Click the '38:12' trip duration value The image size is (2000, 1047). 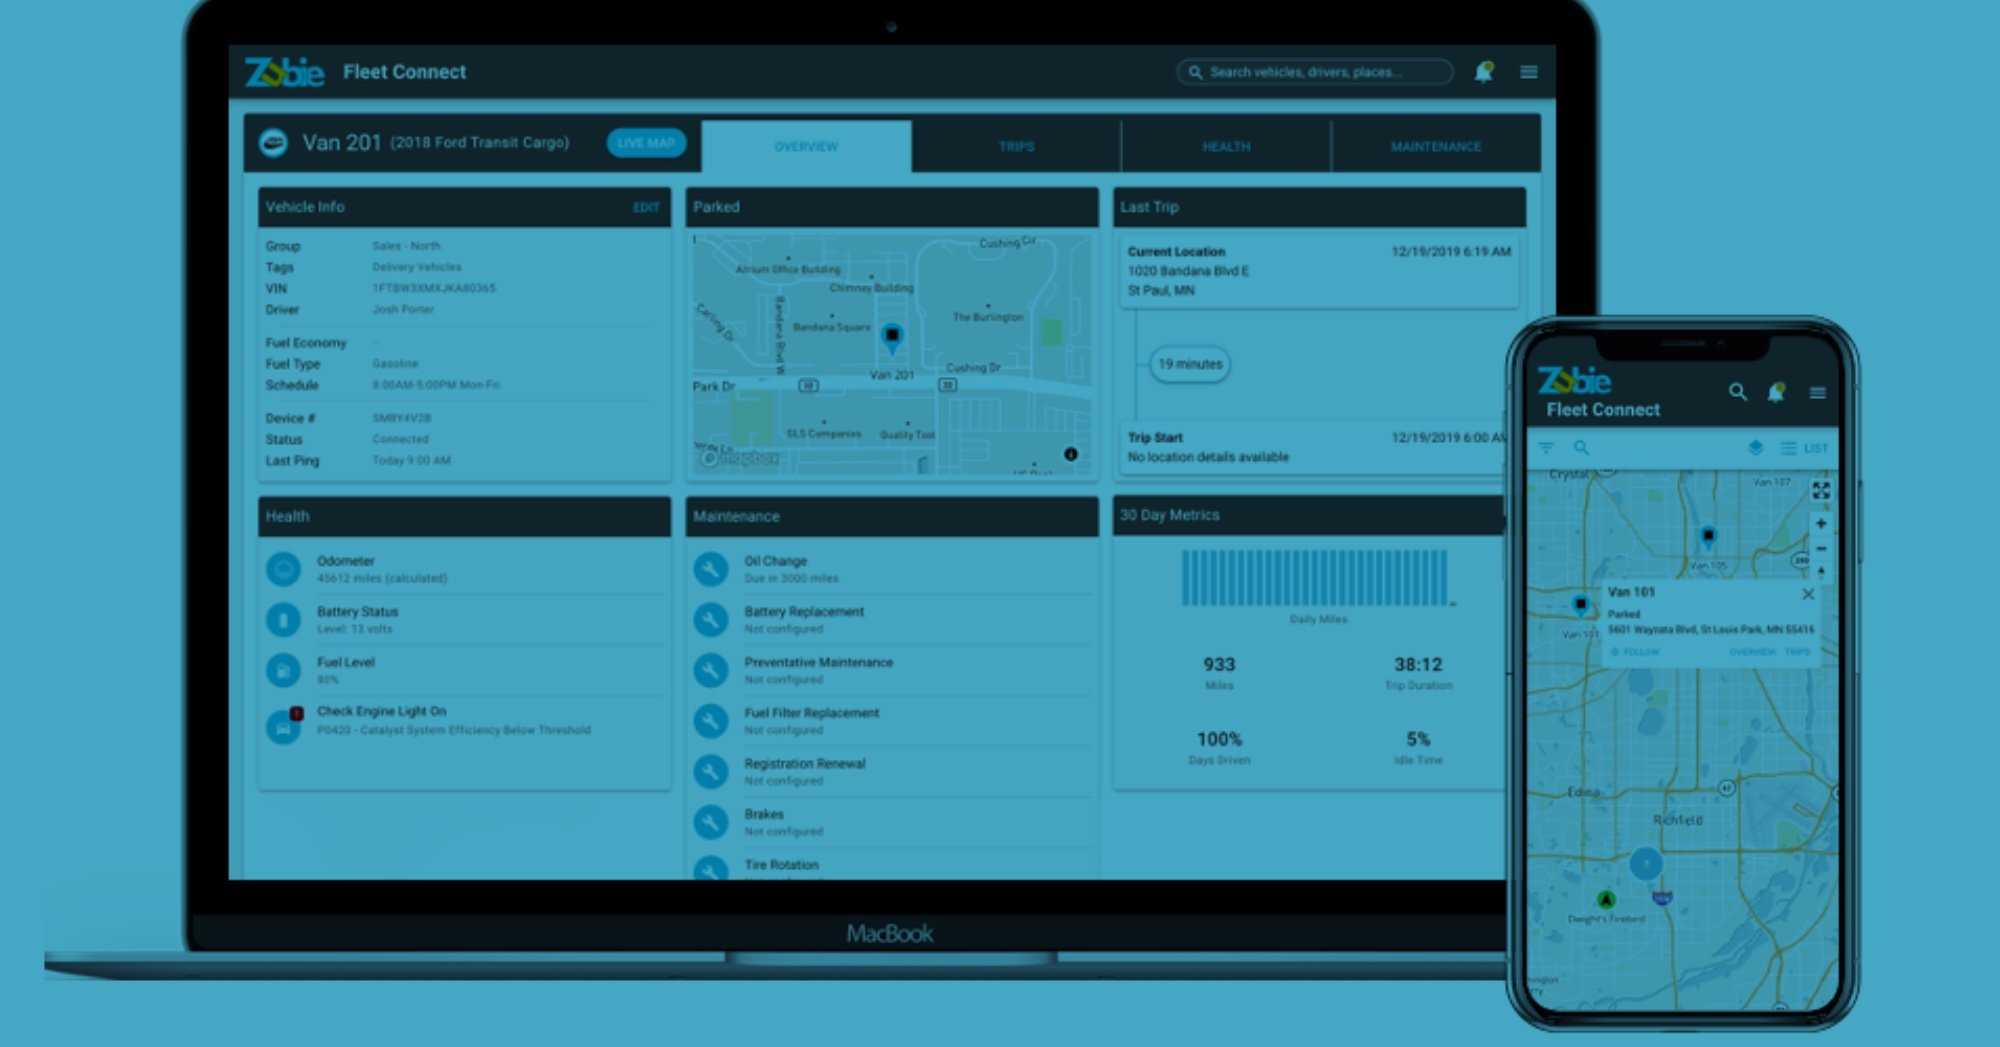pos(1418,665)
